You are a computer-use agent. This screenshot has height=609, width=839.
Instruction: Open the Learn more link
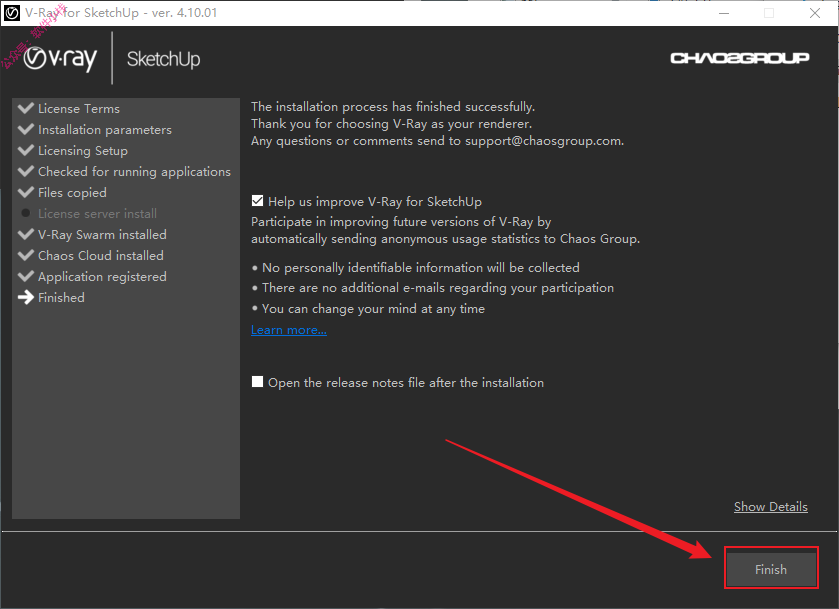point(289,330)
